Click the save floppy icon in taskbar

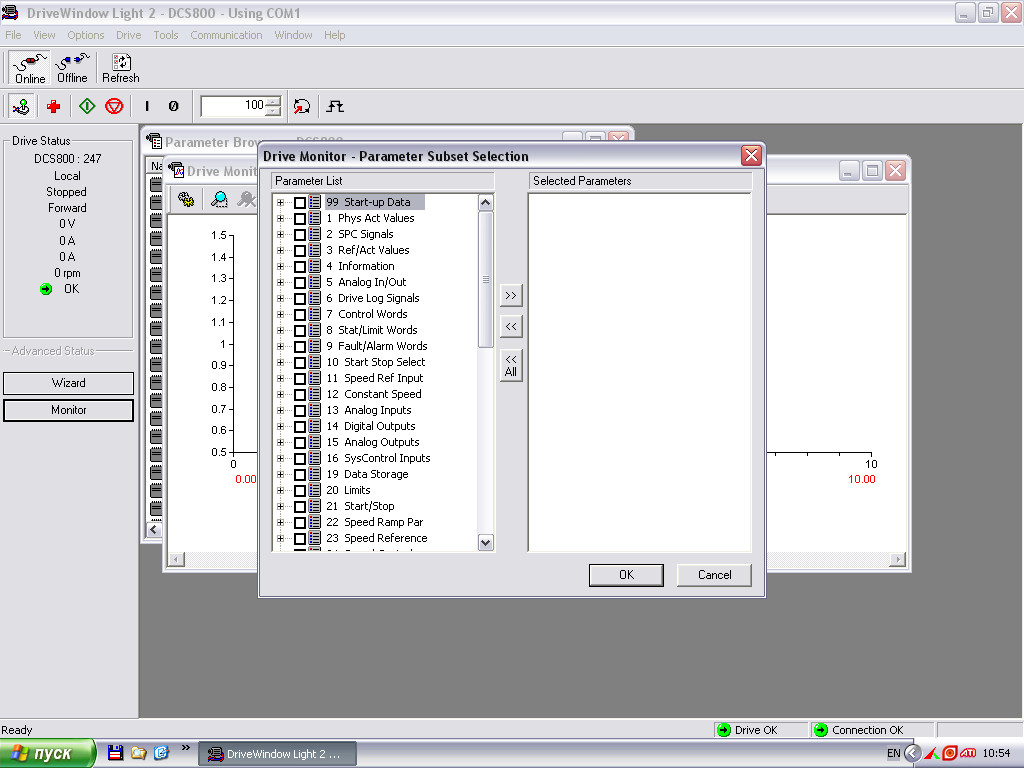[116, 753]
